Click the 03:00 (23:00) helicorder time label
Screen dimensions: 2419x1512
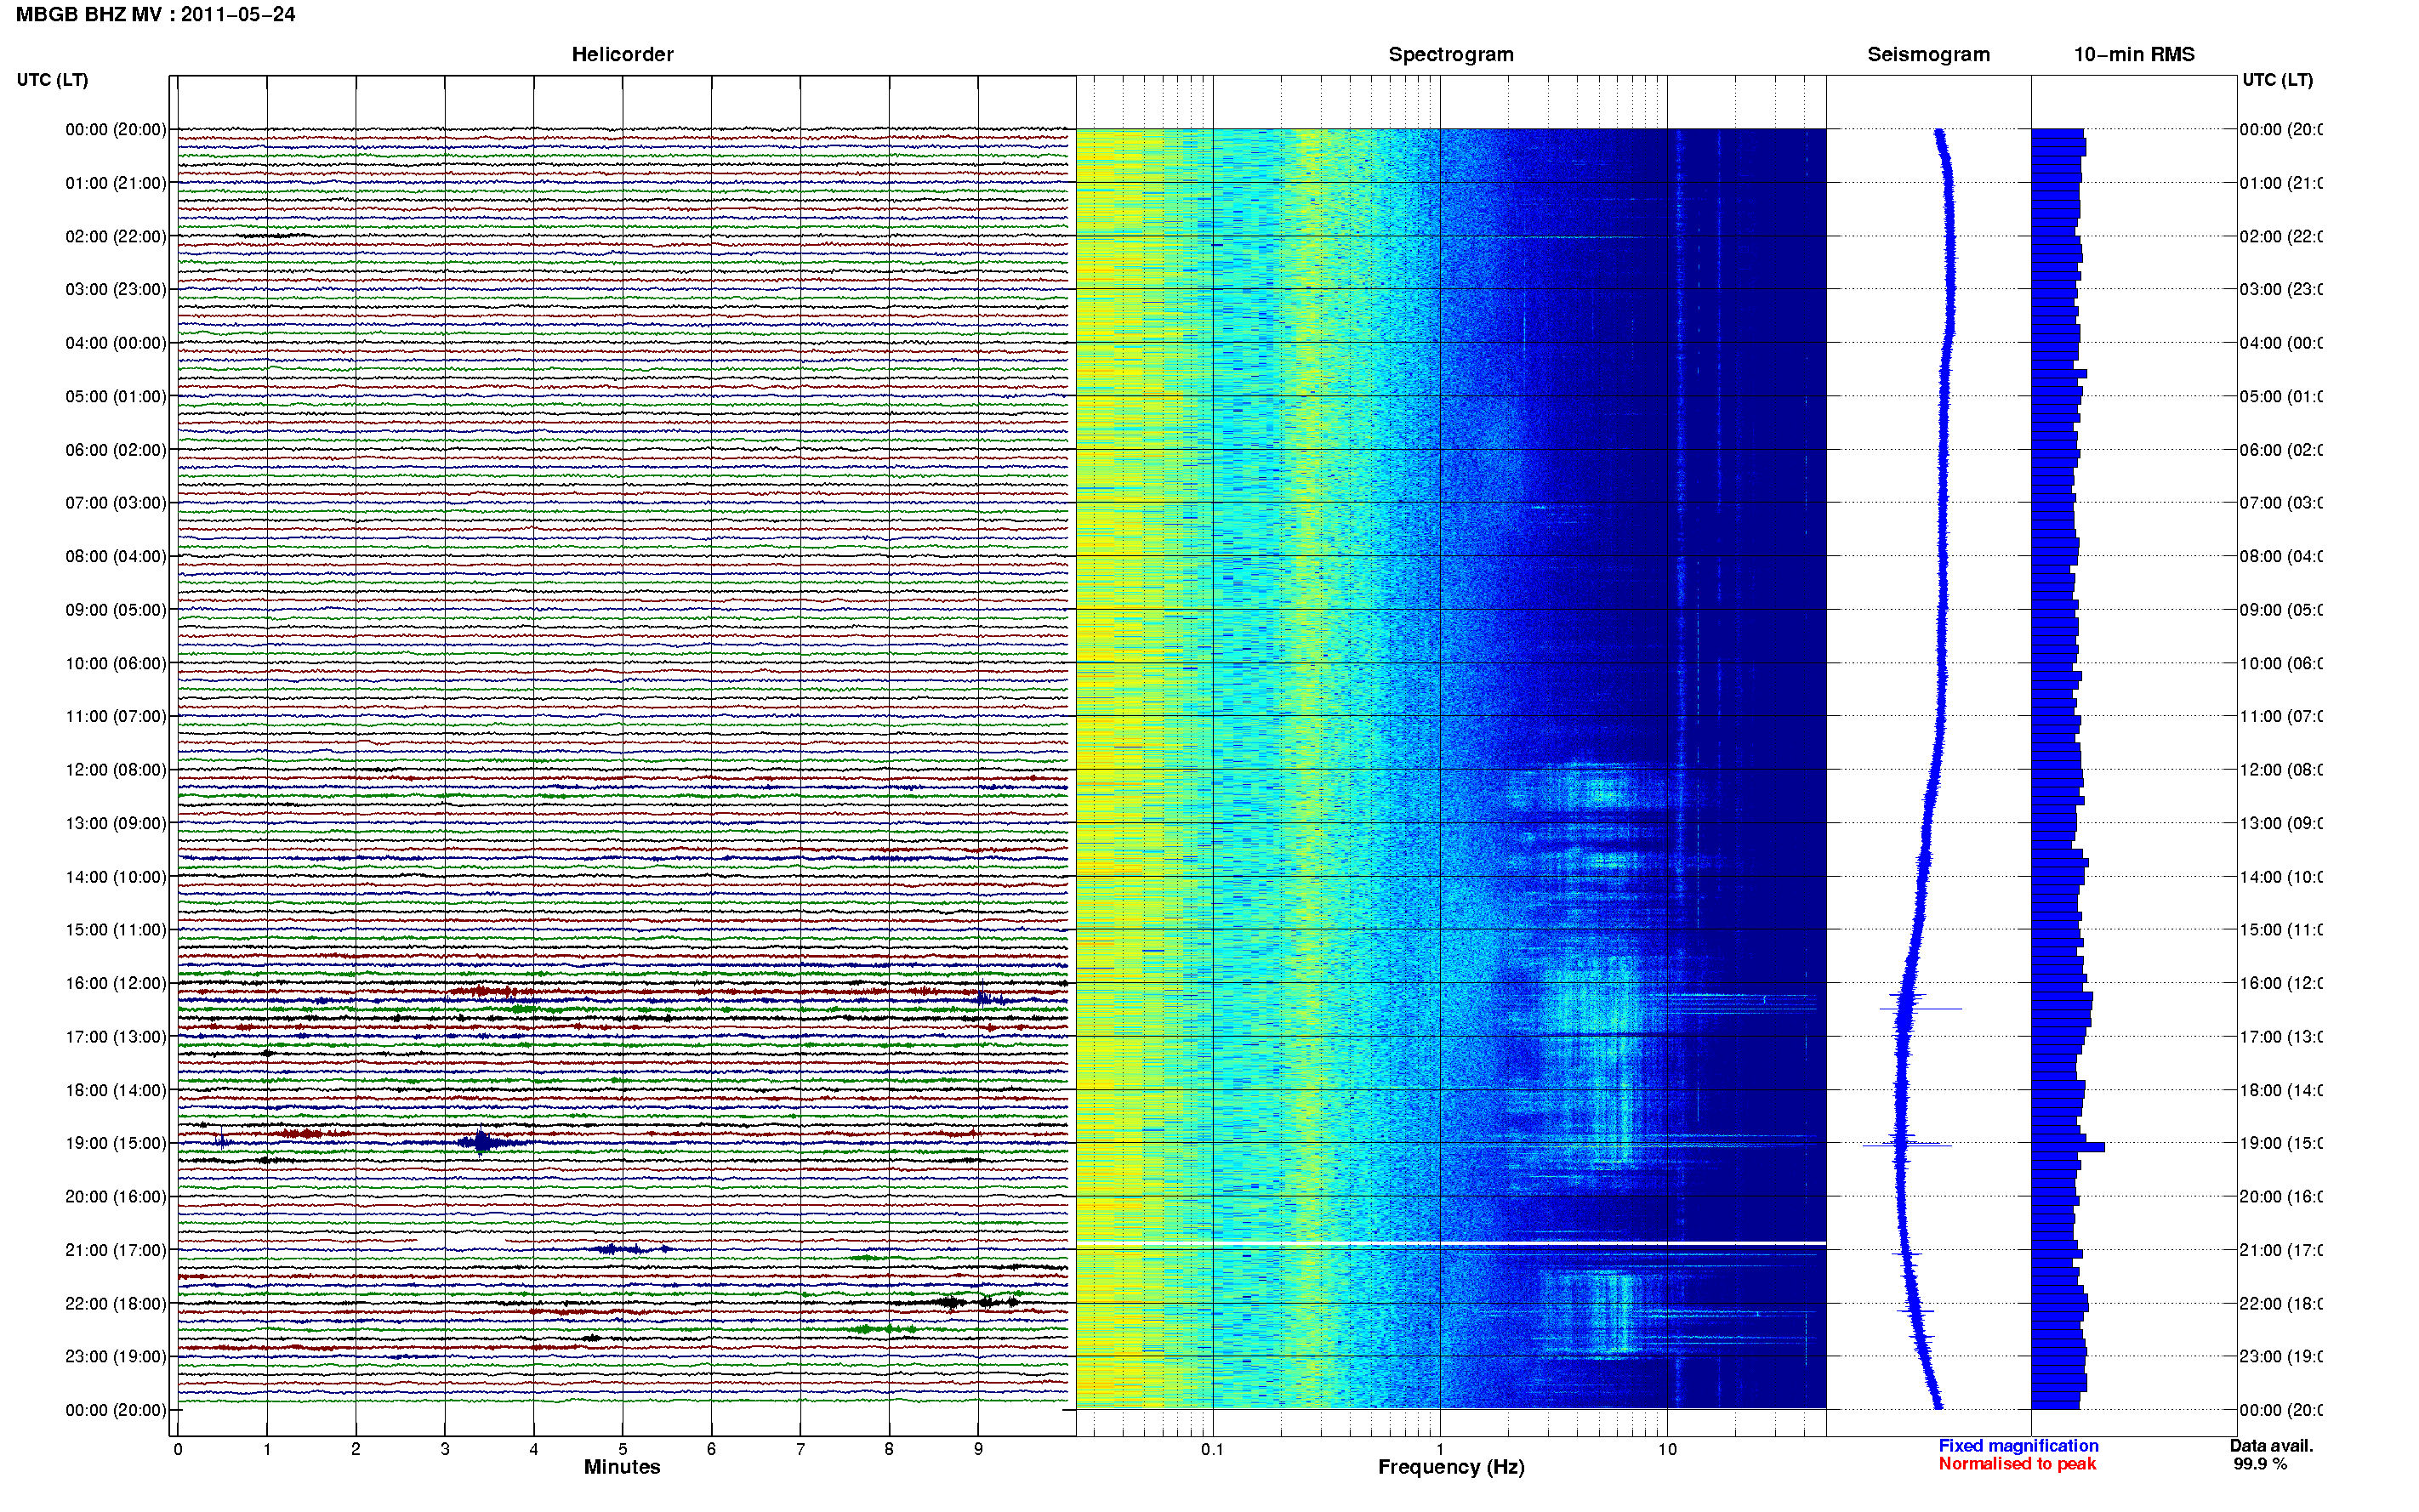[x=116, y=290]
